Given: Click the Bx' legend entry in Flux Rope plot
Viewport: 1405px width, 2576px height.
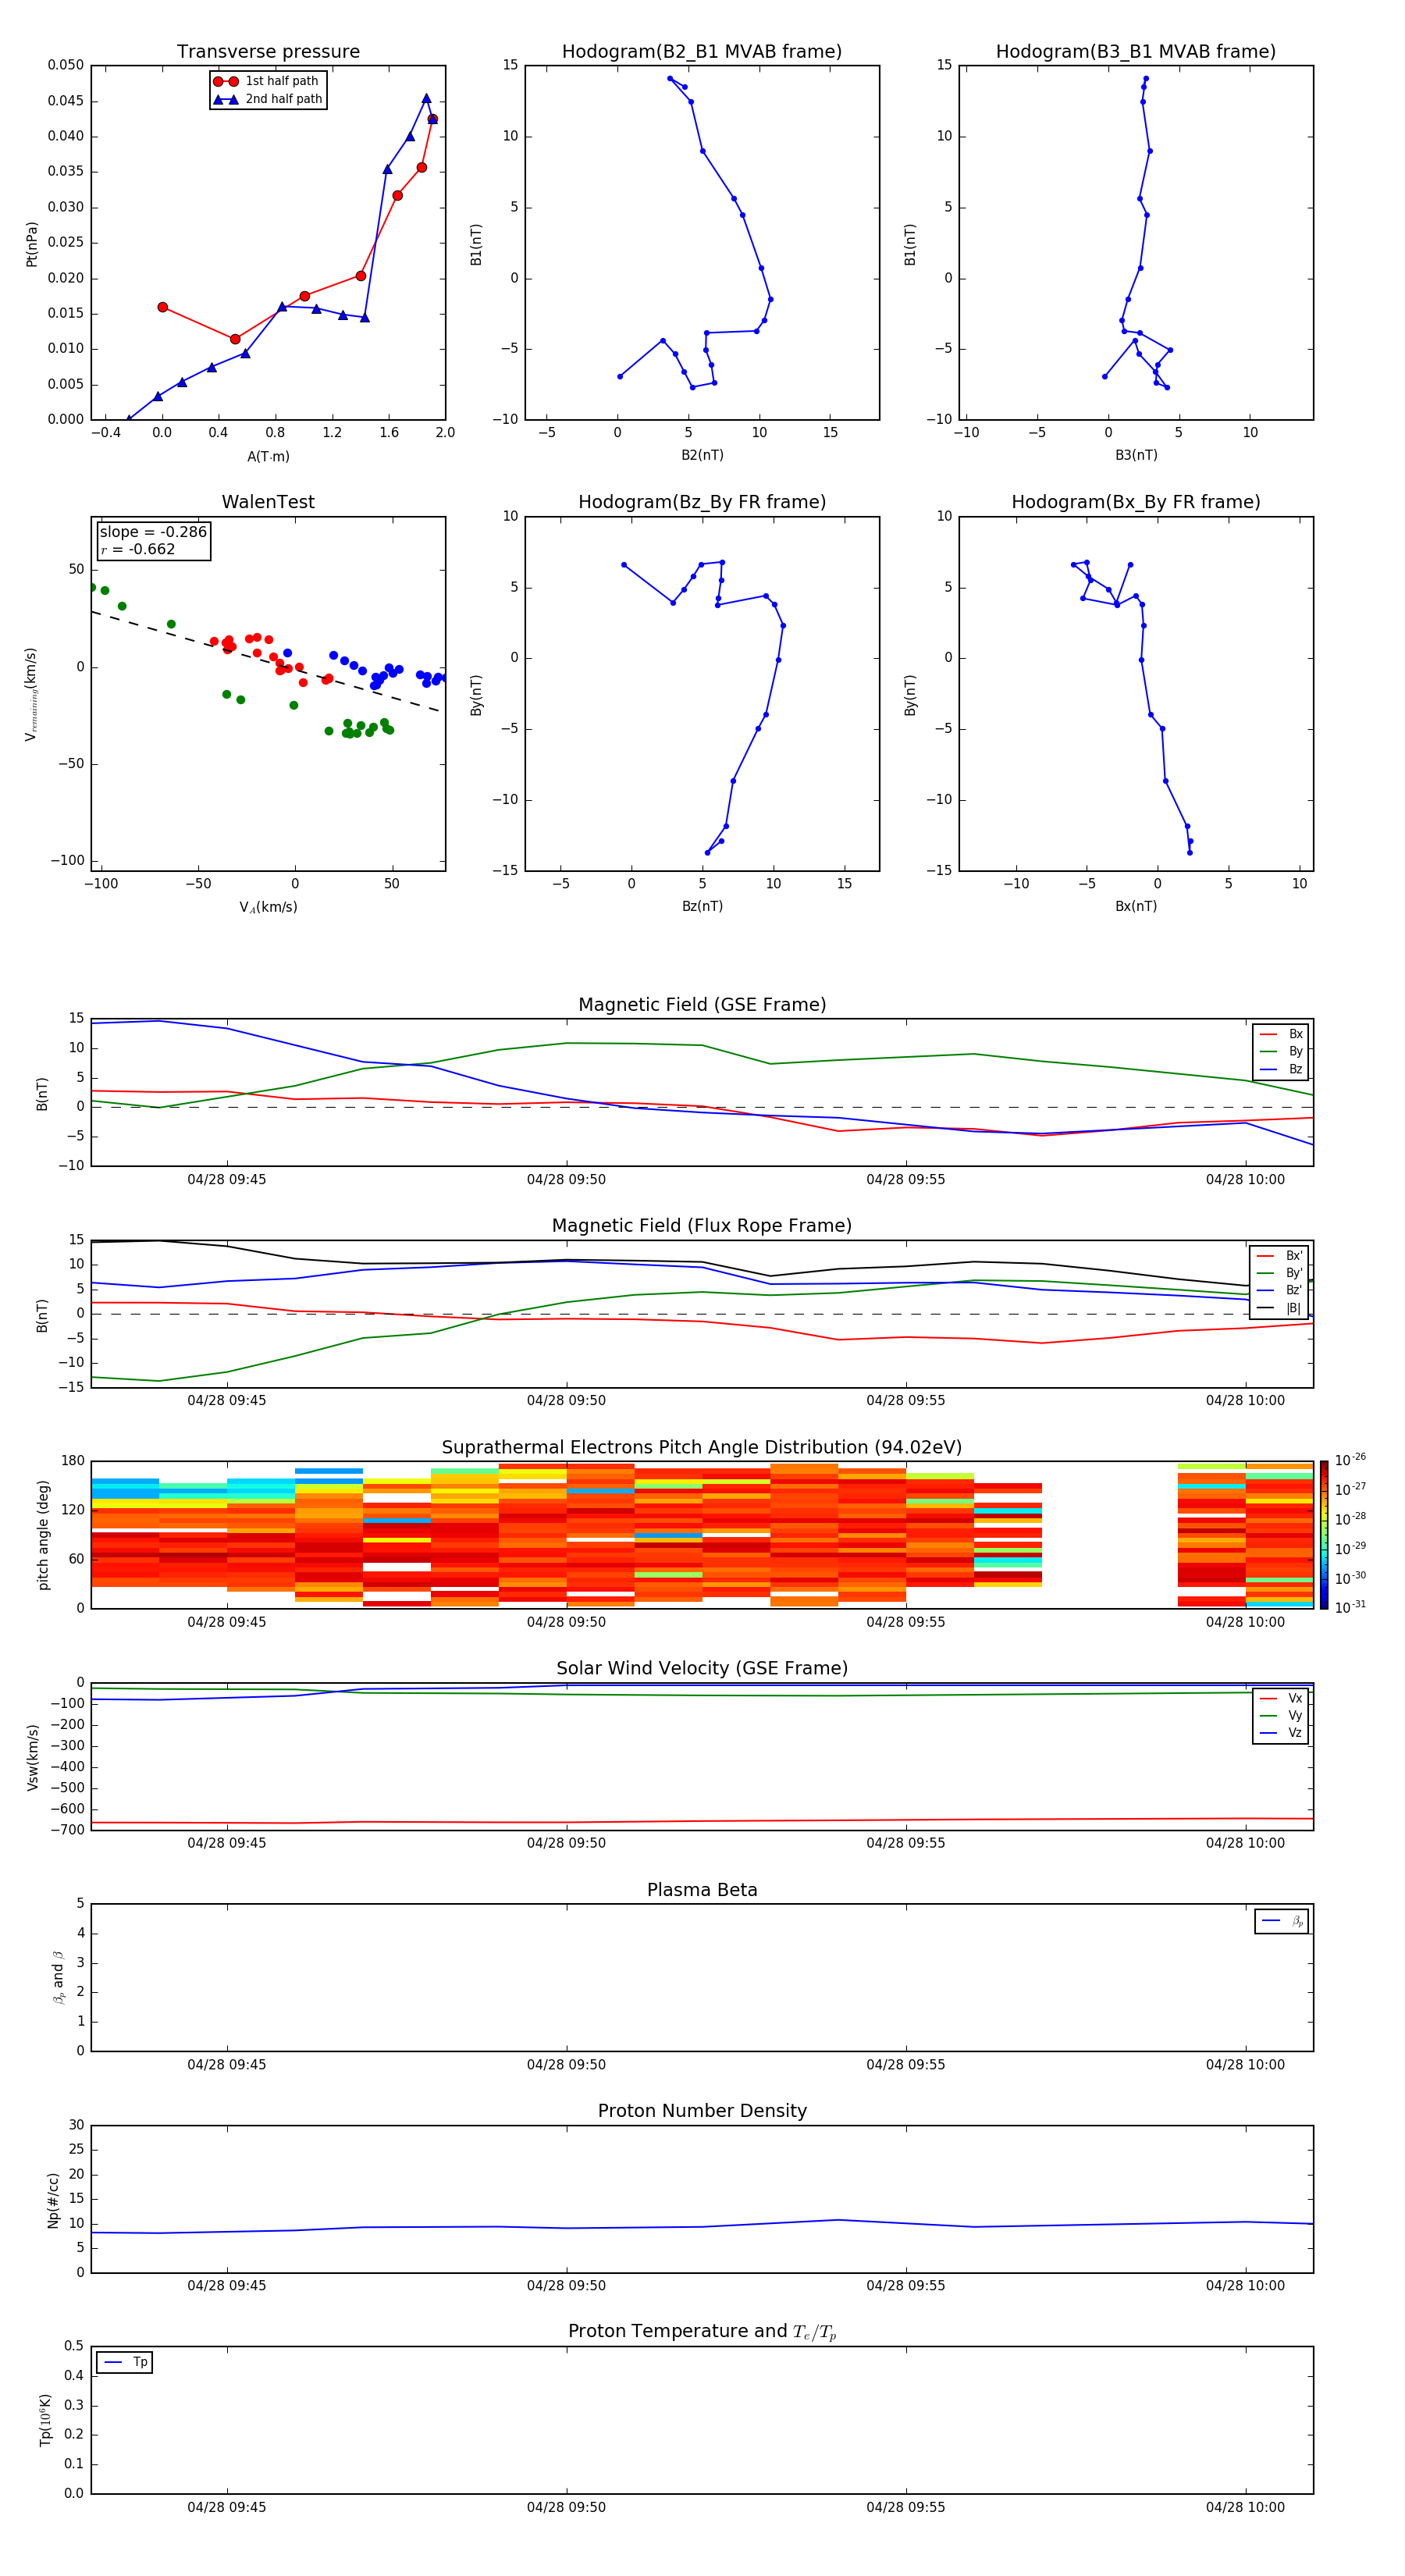Looking at the screenshot, I should coord(1294,1256).
